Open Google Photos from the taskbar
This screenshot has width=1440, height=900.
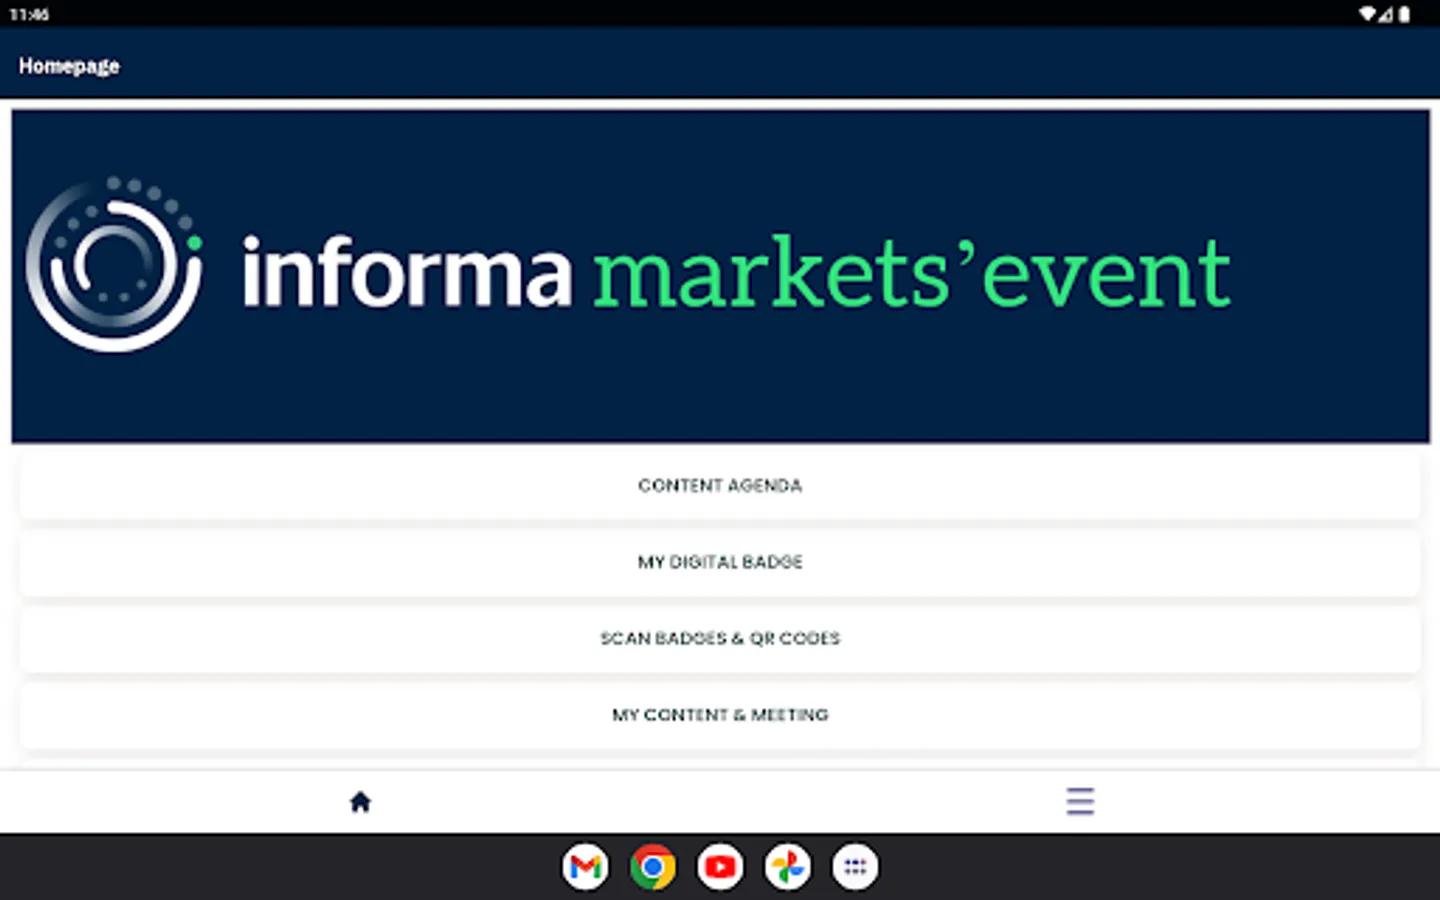pyautogui.click(x=787, y=867)
